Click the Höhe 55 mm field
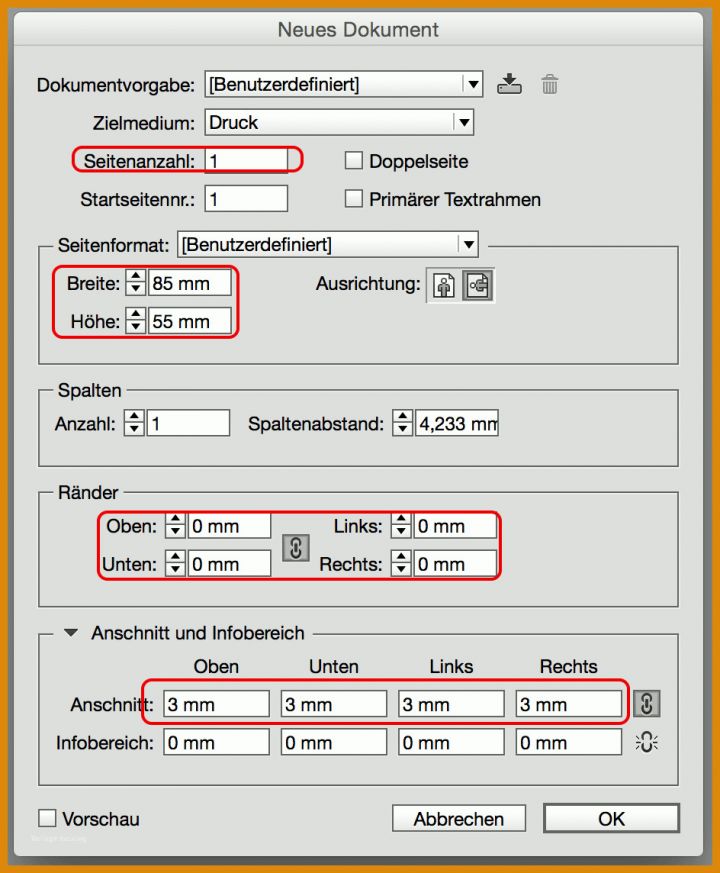 (189, 321)
